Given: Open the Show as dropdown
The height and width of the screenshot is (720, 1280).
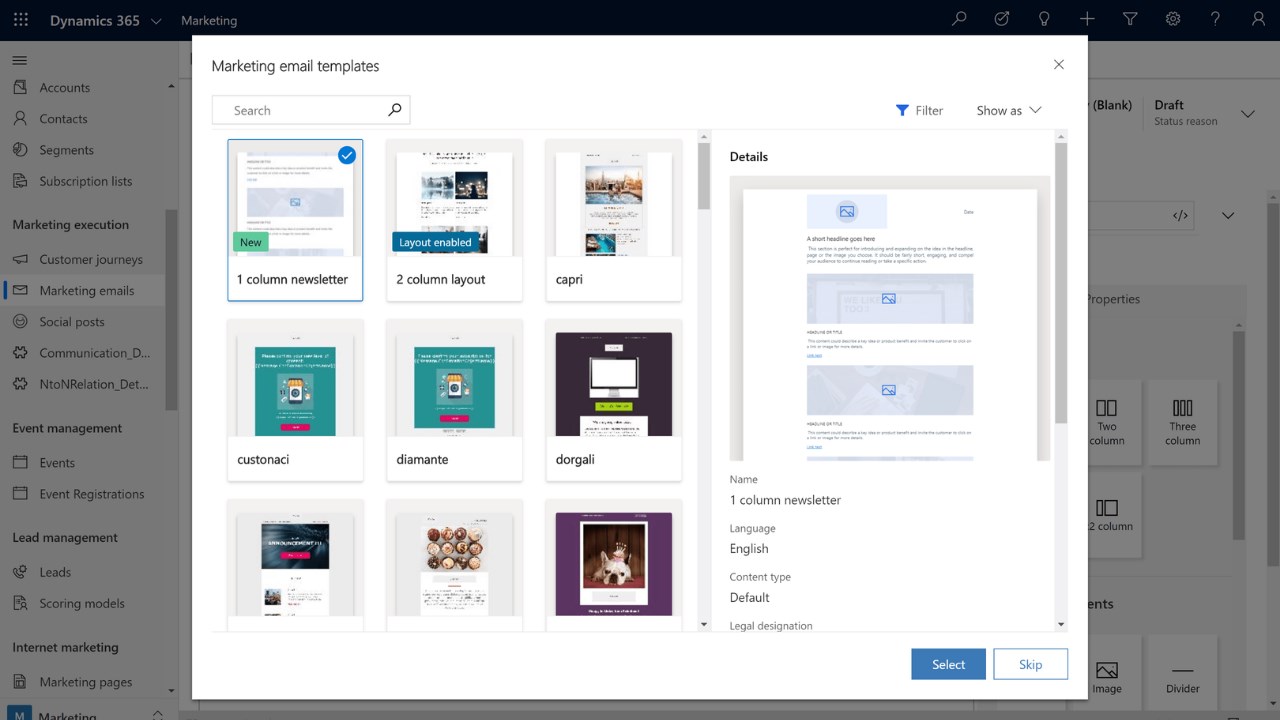Looking at the screenshot, I should [x=1009, y=110].
